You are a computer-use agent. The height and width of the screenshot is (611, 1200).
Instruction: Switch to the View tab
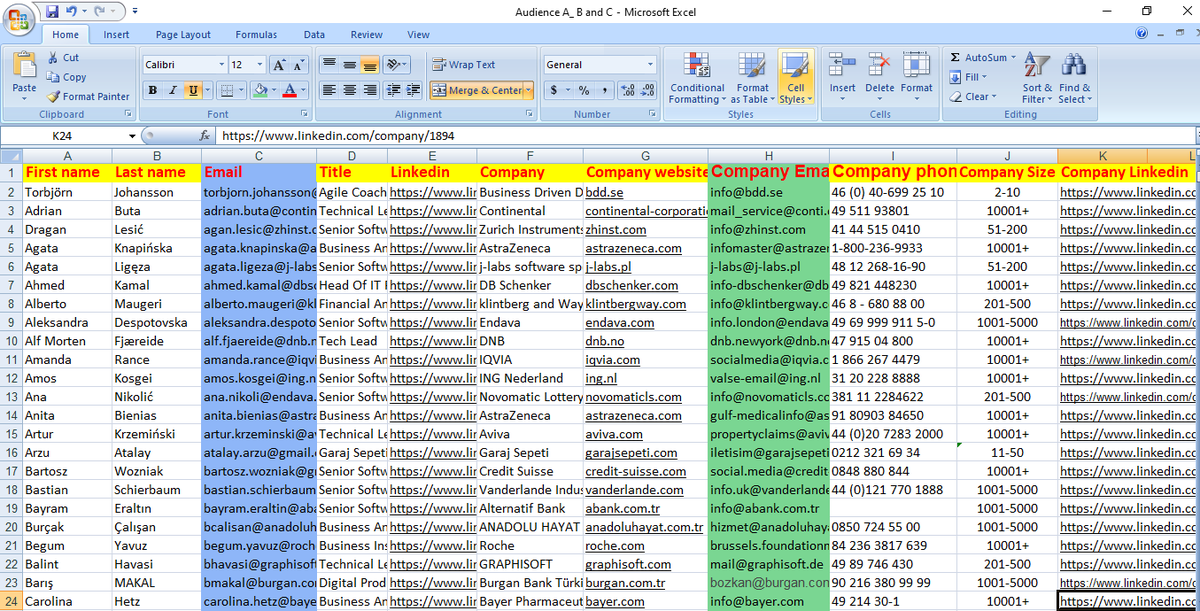[418, 34]
